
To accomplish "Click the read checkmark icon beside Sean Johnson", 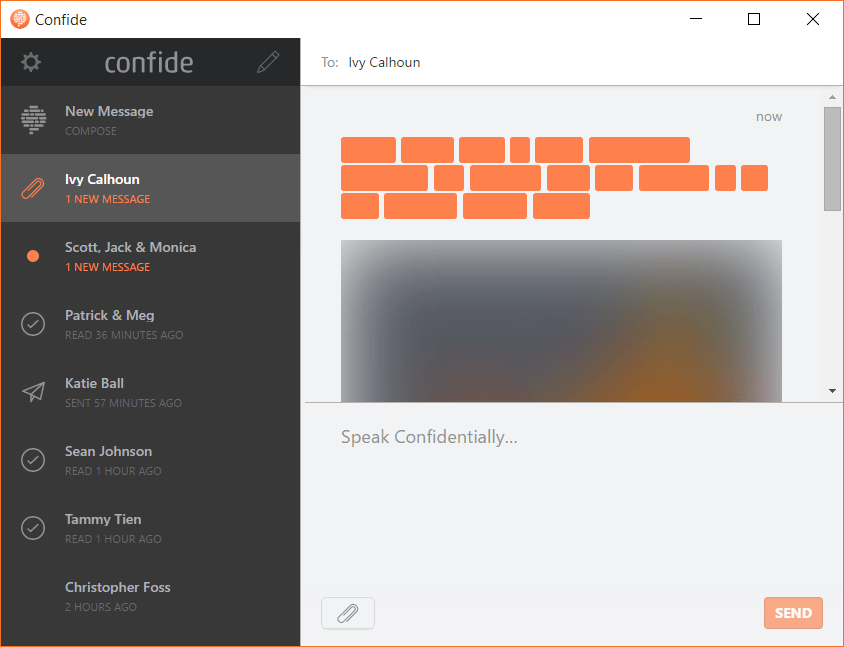I will click(33, 460).
